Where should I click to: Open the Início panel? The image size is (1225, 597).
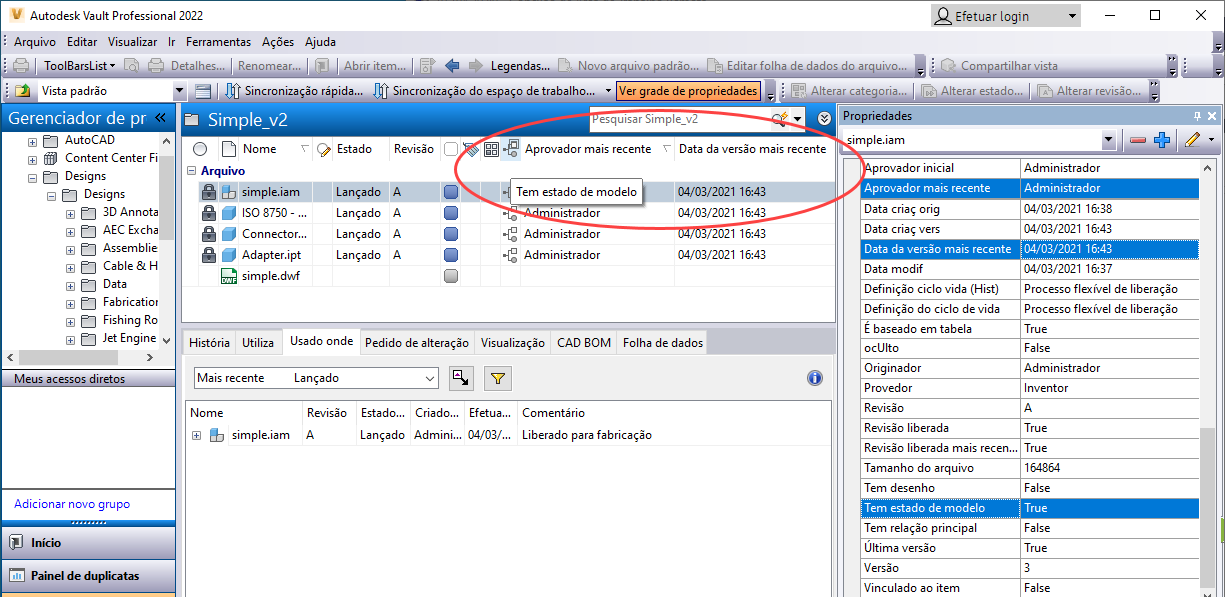[88, 543]
